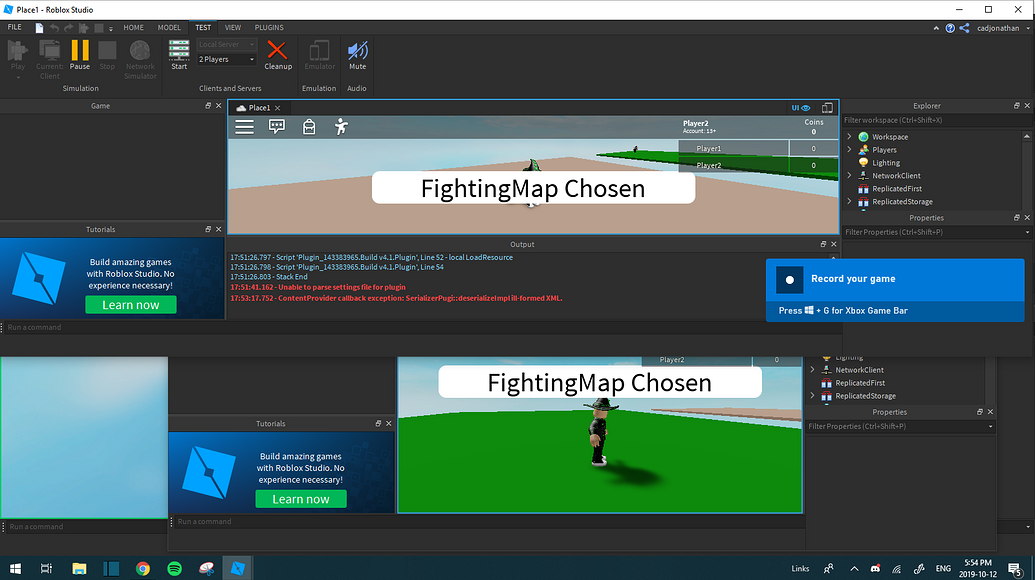Click the jump character icon in the viewport

[x=340, y=127]
